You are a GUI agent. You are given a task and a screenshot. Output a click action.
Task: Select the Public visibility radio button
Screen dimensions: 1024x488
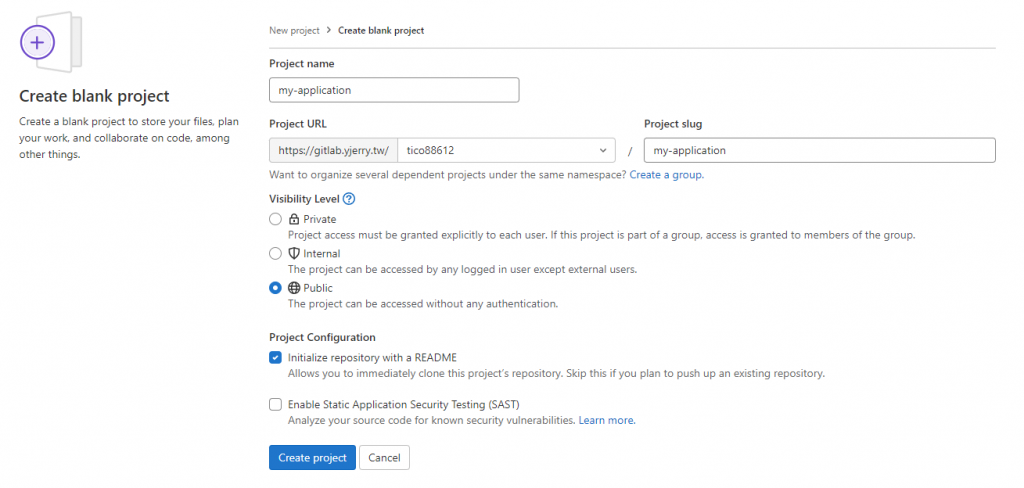pos(275,288)
